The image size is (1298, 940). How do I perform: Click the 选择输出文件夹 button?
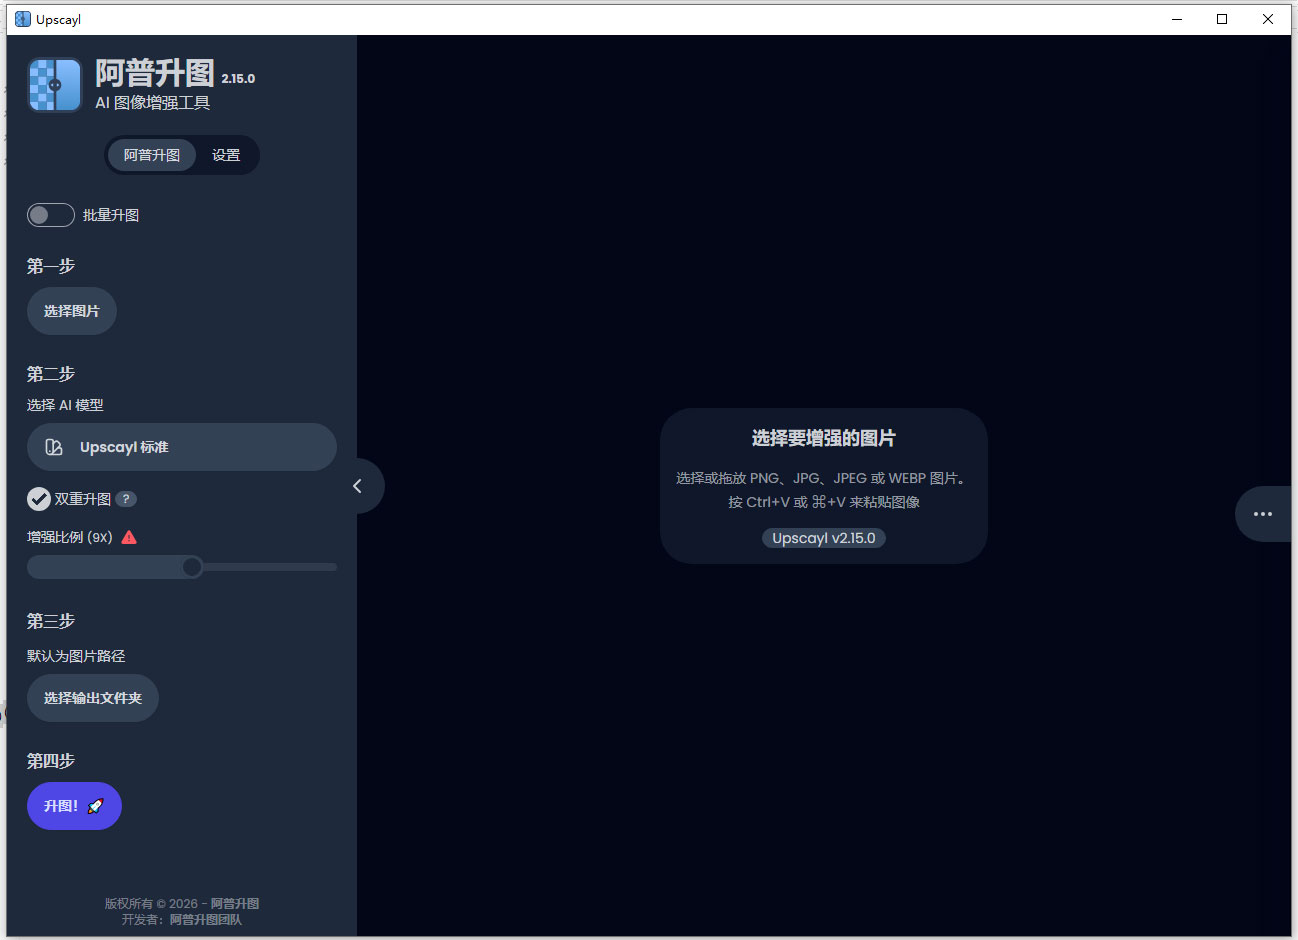click(92, 698)
